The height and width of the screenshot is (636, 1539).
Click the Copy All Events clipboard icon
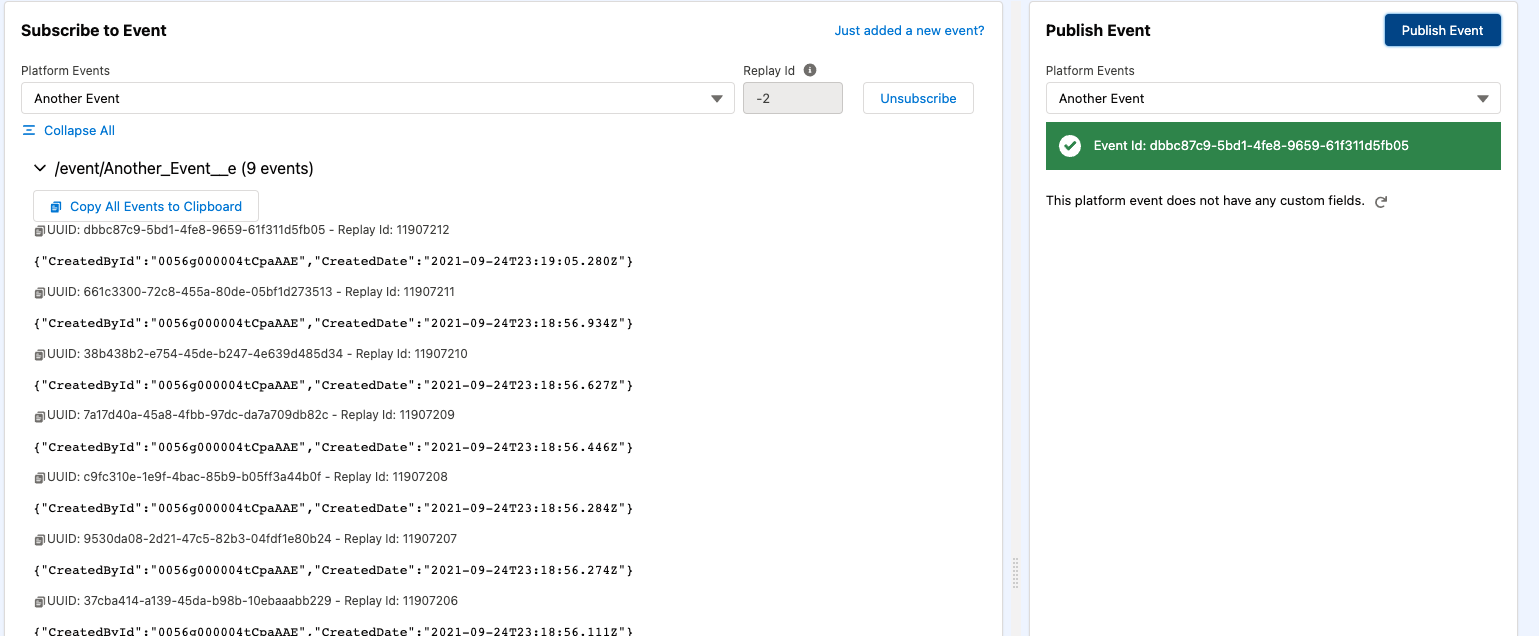coord(57,207)
